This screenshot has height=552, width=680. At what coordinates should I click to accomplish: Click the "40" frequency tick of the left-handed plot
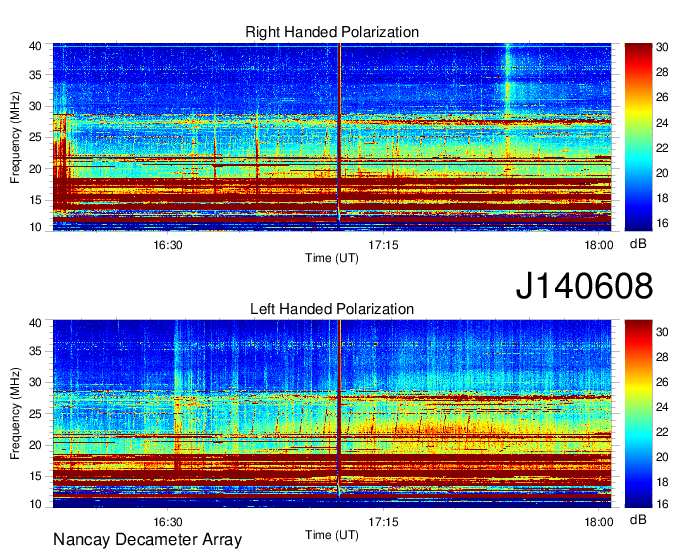pyautogui.click(x=35, y=323)
